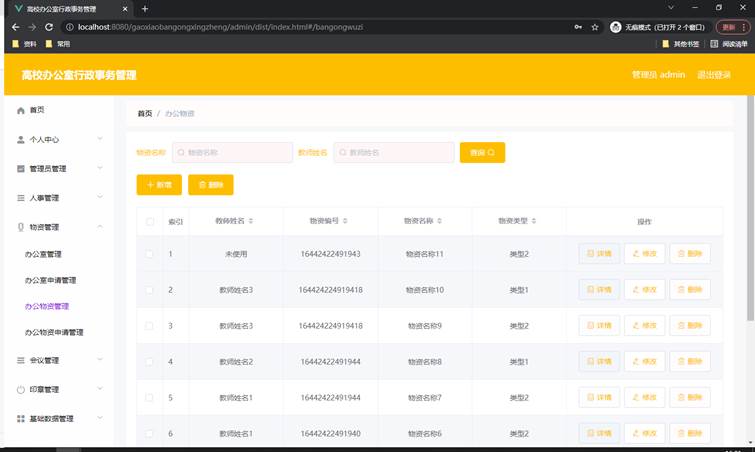755x452 pixels.
Task: Click the browser address bar URL
Action: (221, 27)
